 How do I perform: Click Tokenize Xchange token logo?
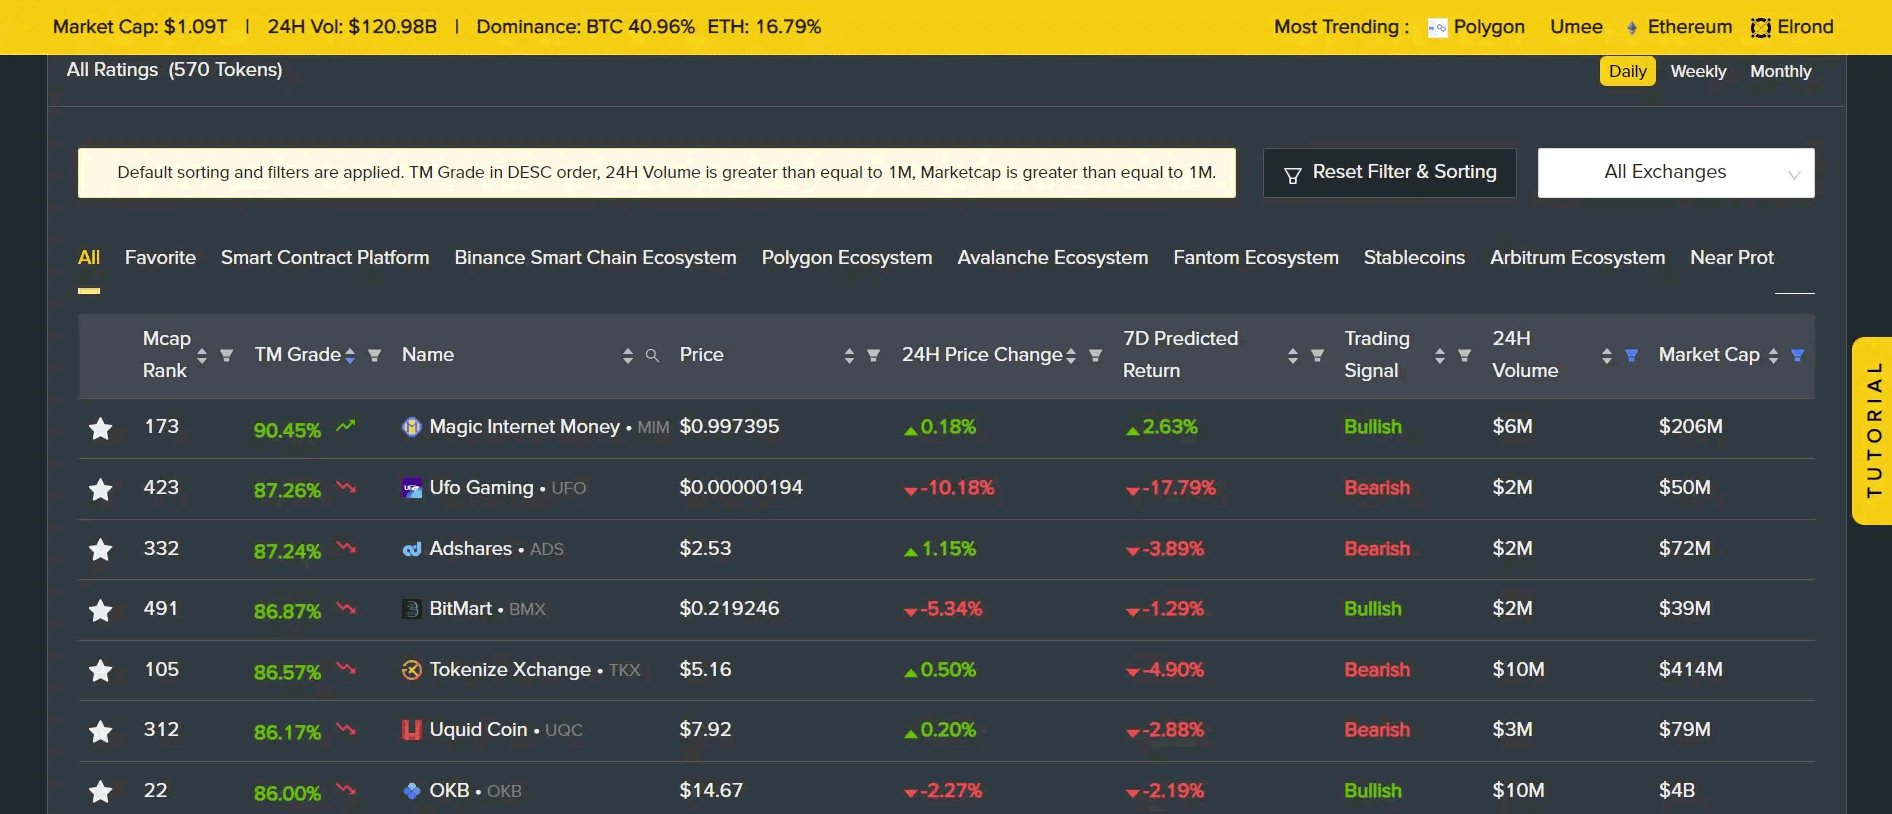coord(412,670)
